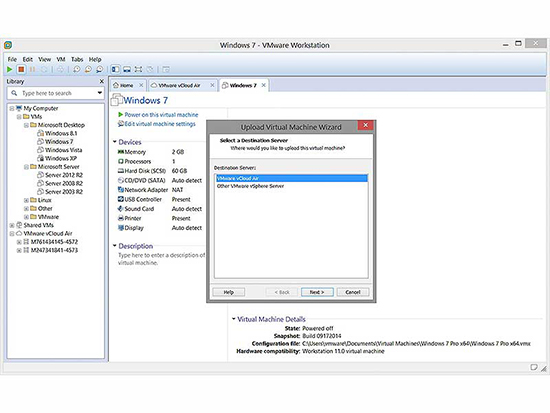The width and height of the screenshot is (550, 413).
Task: Click the message log icon in status bar
Action: coord(534,367)
